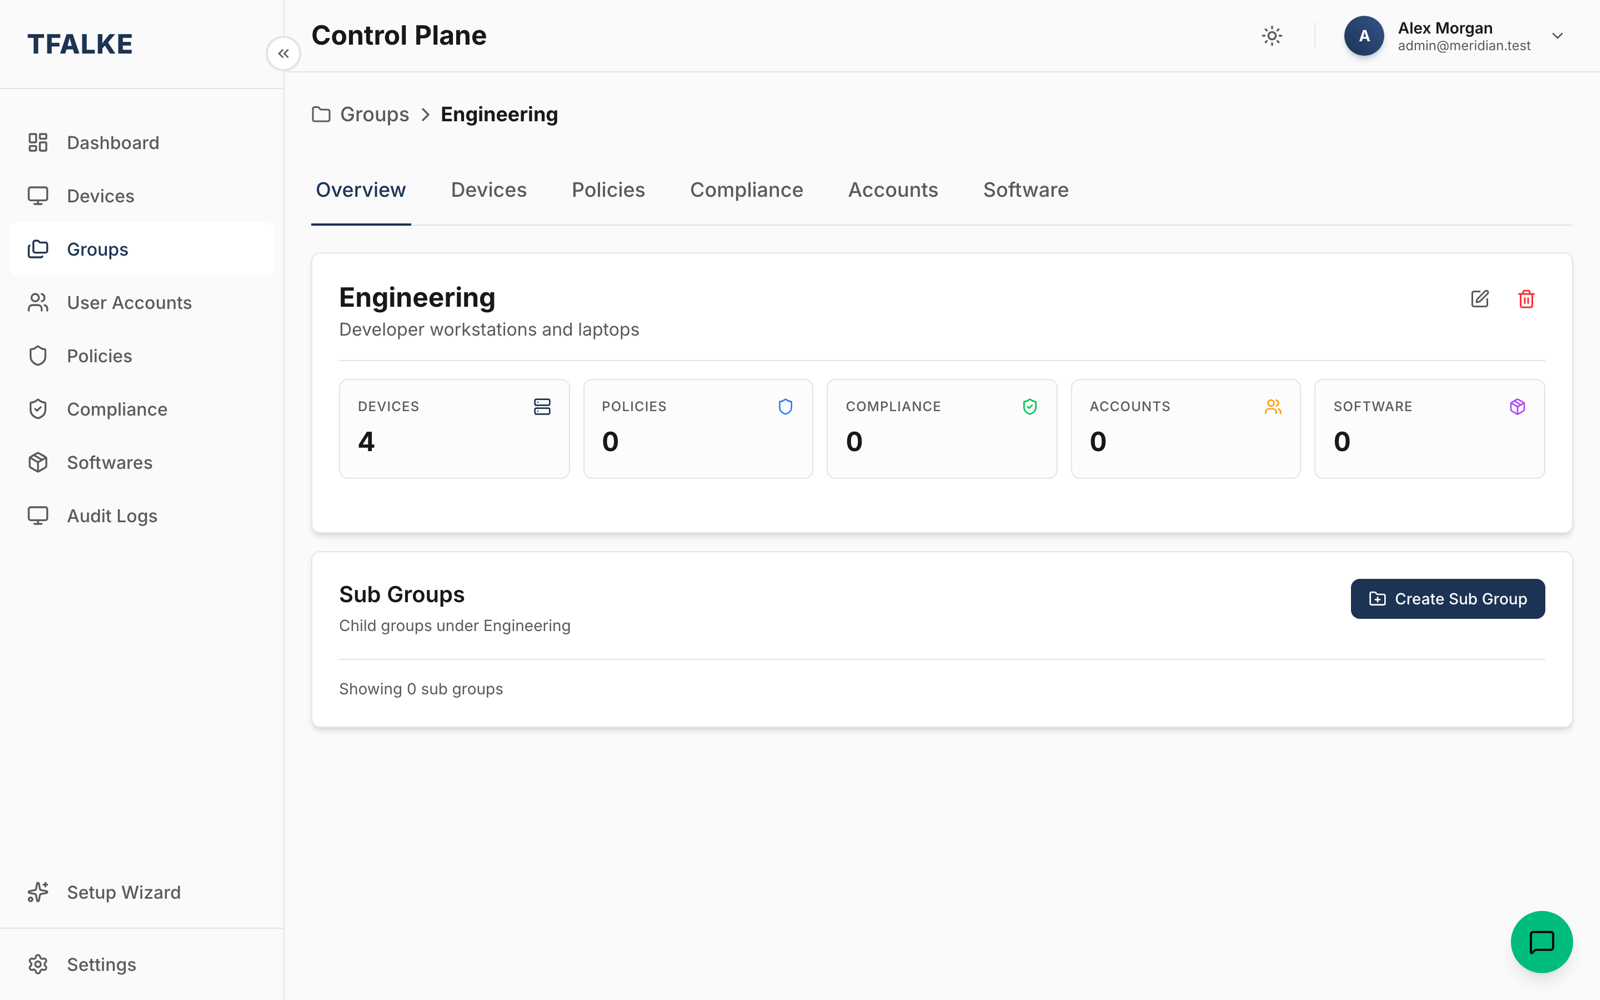Edit the Engineering group with the pencil icon
The width and height of the screenshot is (1600, 1000).
tap(1480, 299)
